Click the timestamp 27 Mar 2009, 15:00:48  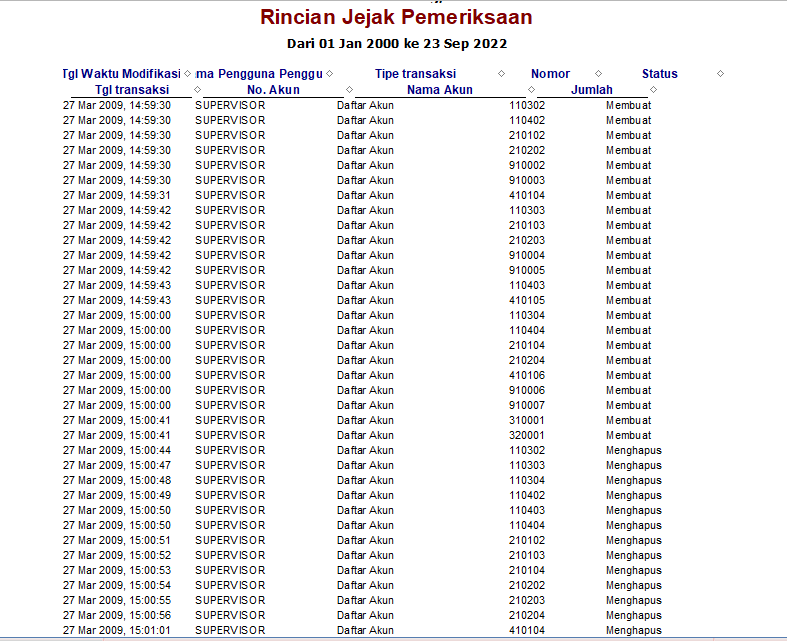(117, 480)
